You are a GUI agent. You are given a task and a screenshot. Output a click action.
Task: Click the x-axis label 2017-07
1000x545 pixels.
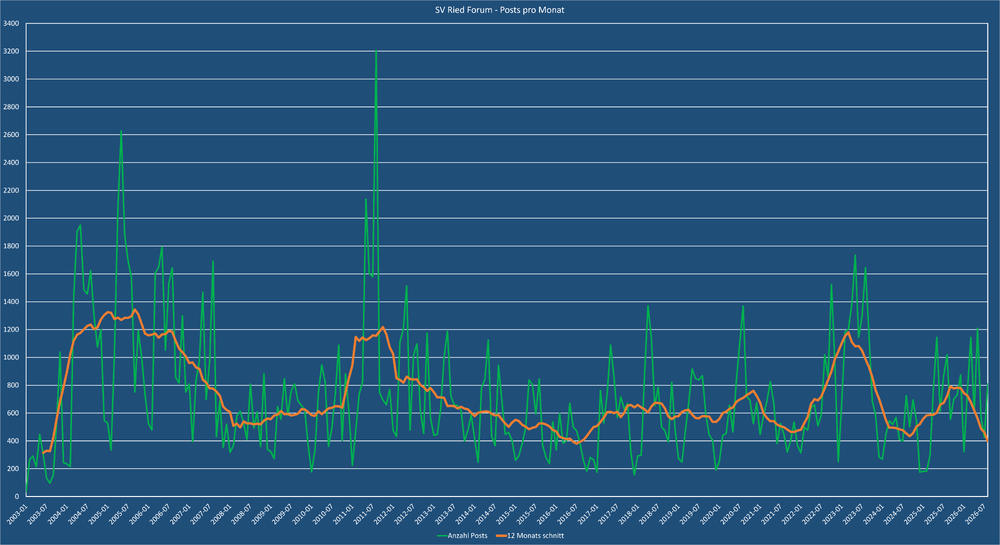609,514
